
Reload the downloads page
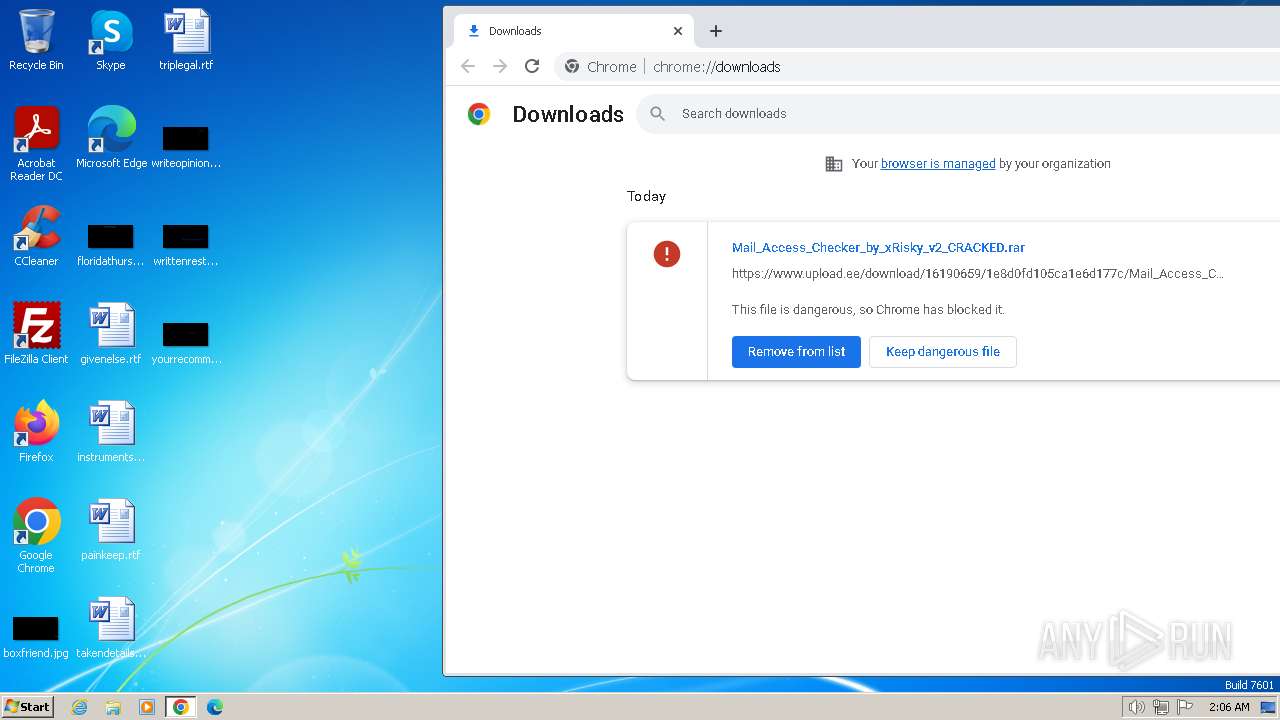coord(532,66)
